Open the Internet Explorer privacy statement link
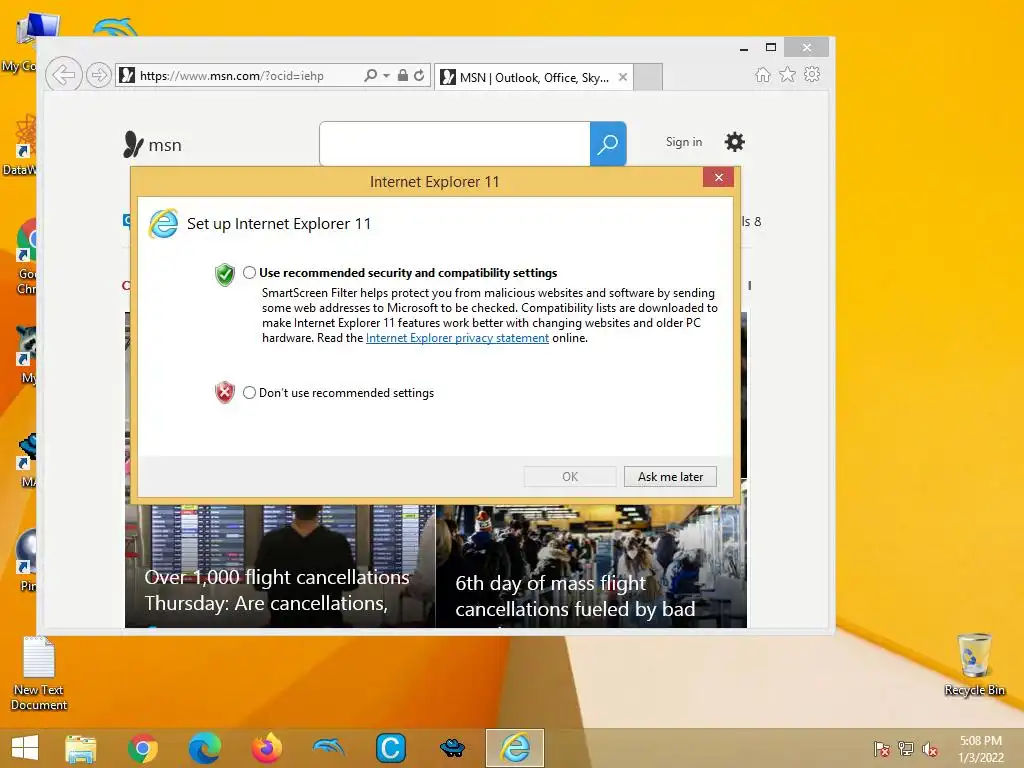1024x768 pixels. 457,338
